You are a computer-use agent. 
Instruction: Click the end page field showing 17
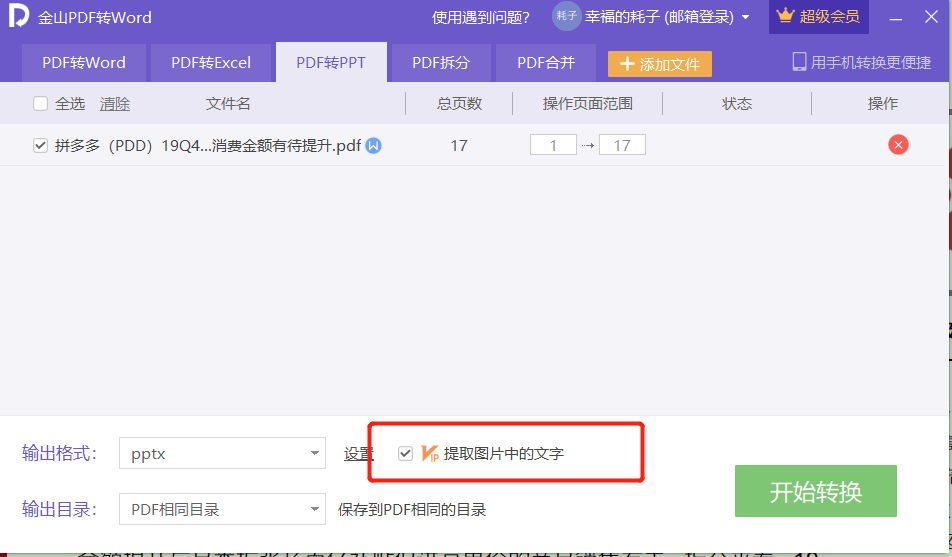[x=622, y=145]
